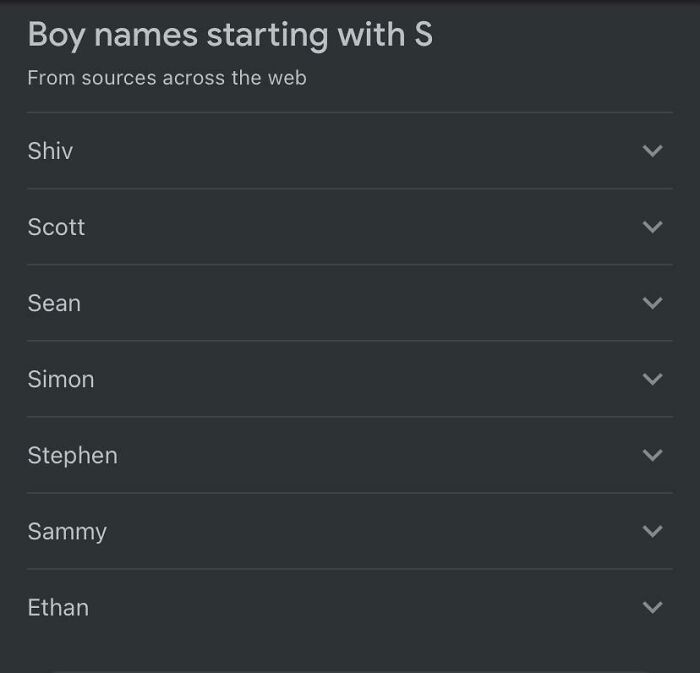Open the Ethan row chevron arrow

click(652, 607)
